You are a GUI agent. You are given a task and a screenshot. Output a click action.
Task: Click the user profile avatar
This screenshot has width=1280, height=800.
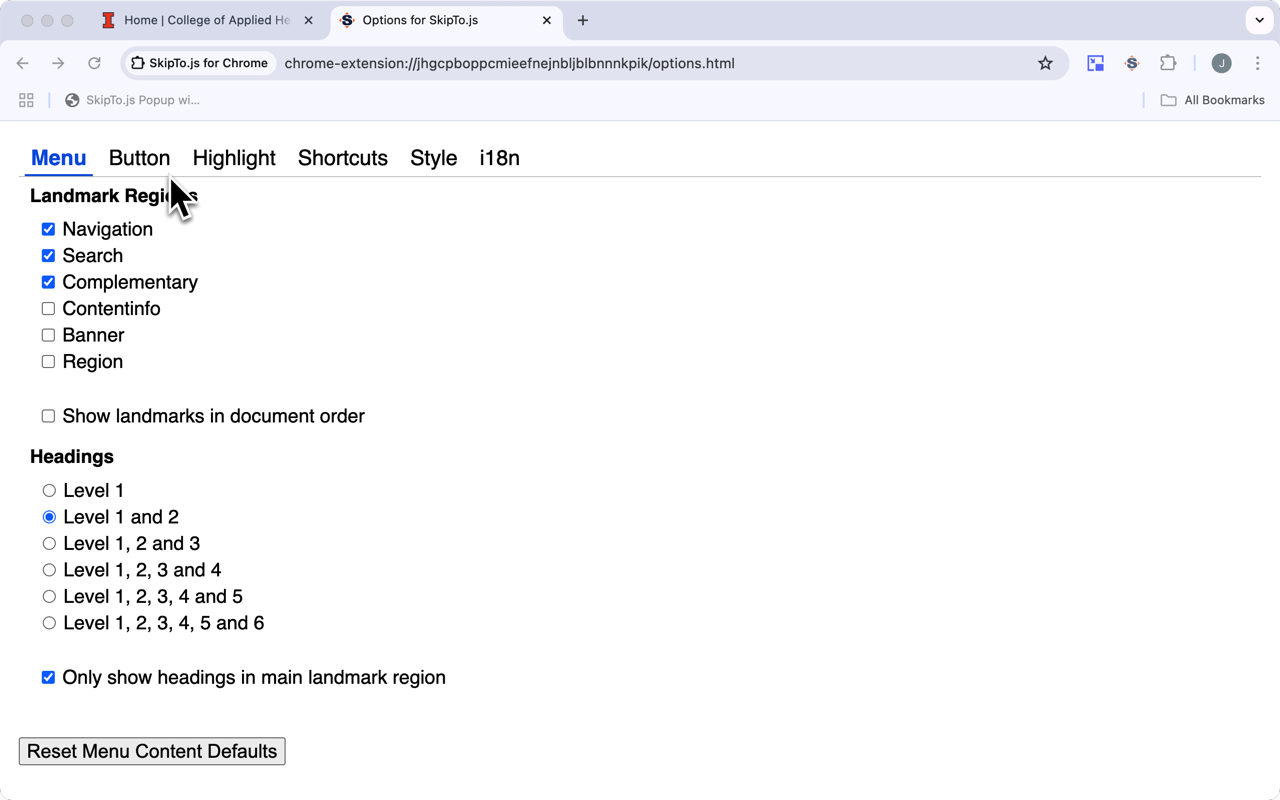pyautogui.click(x=1221, y=63)
